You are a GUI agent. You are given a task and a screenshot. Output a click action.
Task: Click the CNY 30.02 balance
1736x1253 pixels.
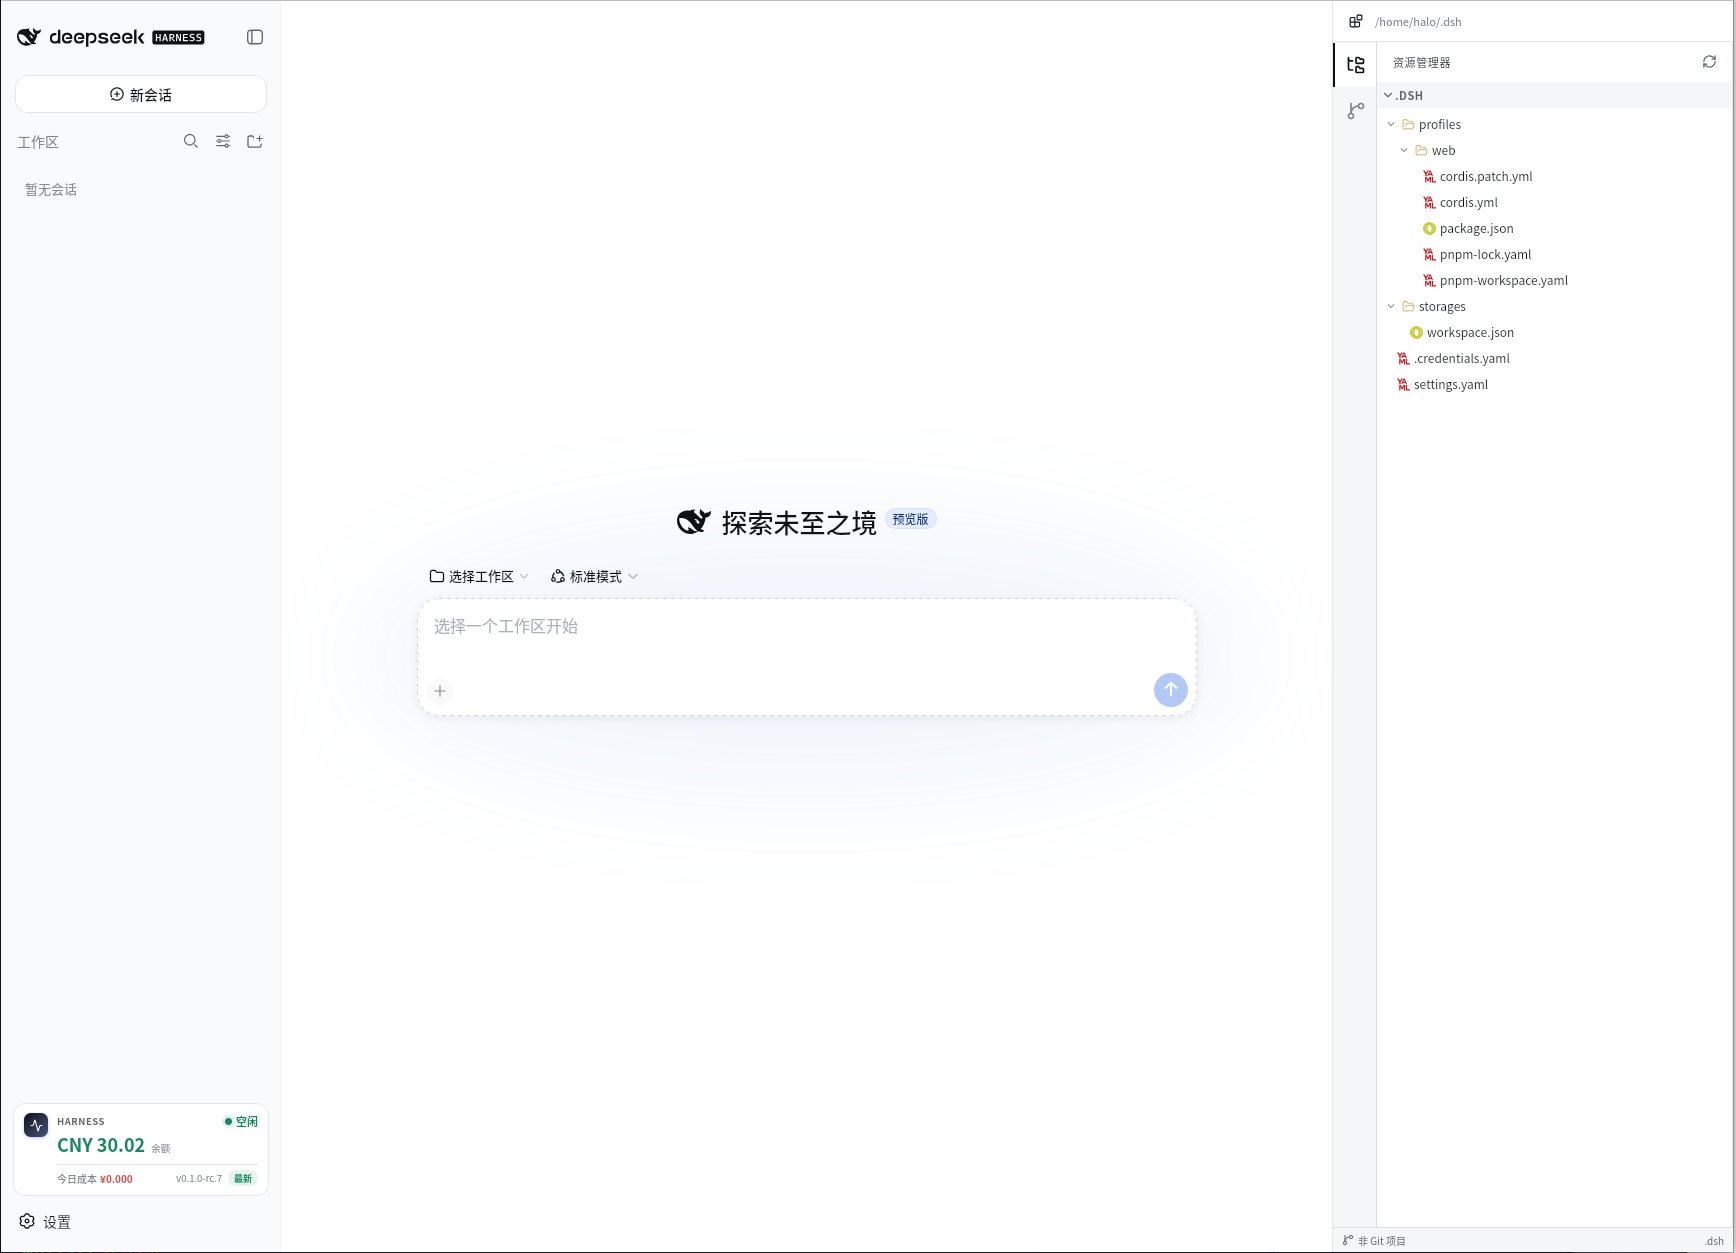tap(101, 1145)
